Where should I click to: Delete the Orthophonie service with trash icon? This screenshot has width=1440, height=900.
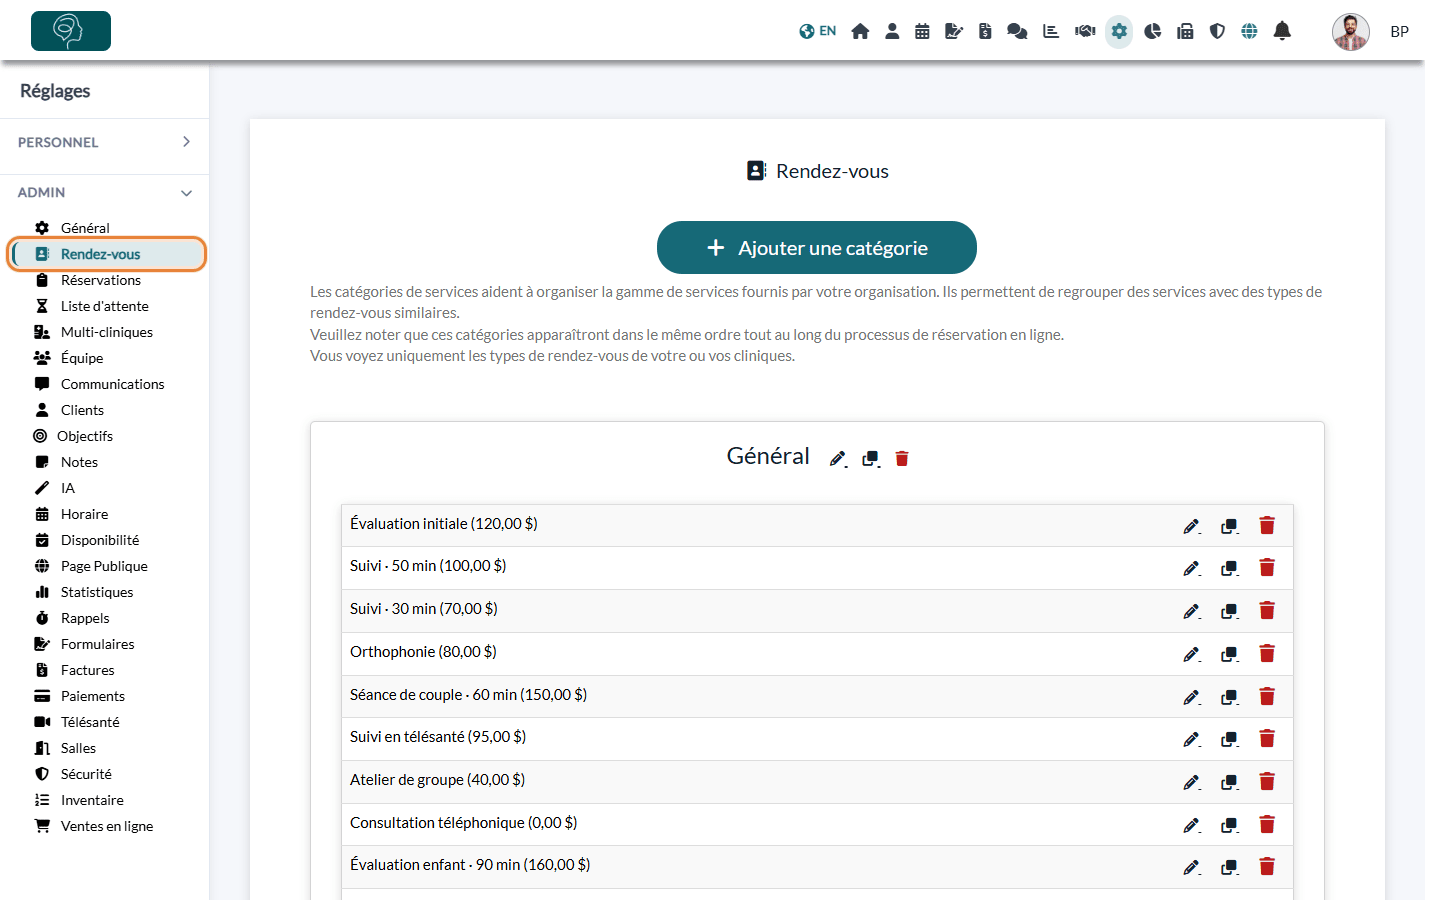click(x=1267, y=653)
